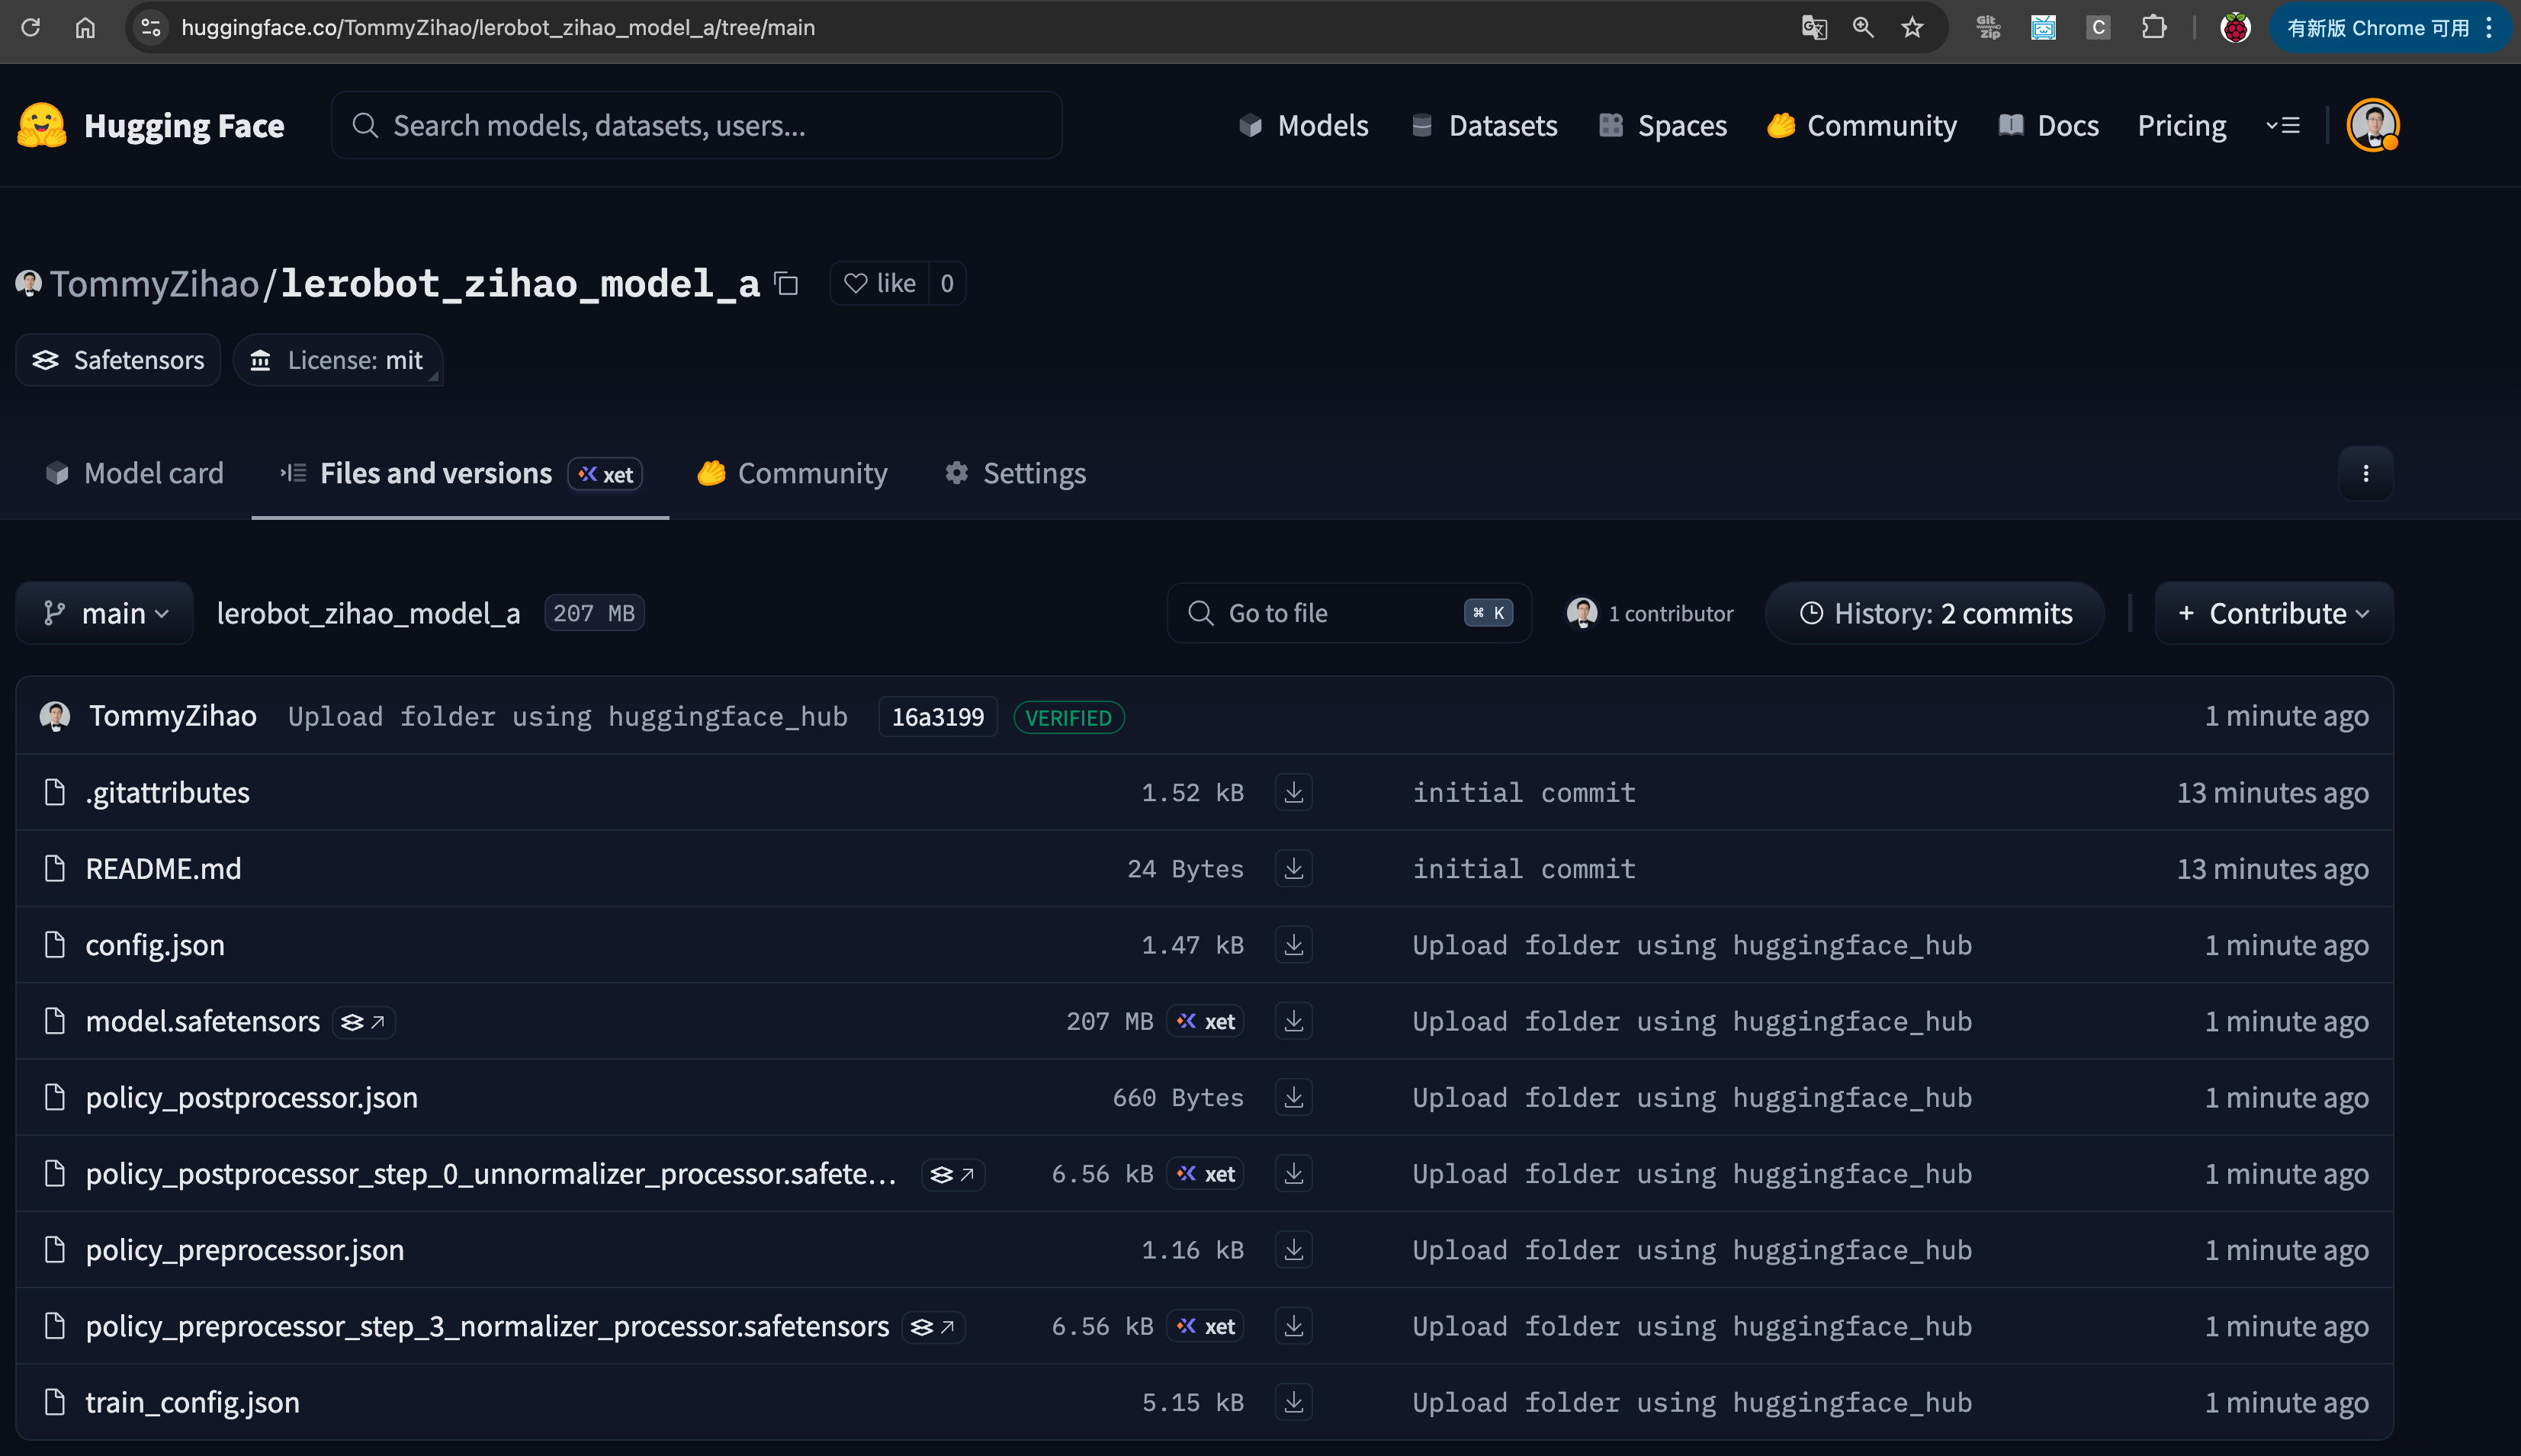Copy model name with the copy icon

pyautogui.click(x=787, y=284)
